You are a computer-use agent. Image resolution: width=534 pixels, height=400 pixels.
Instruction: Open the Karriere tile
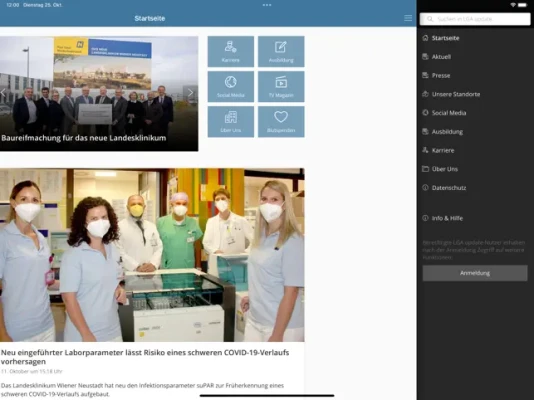tap(231, 51)
